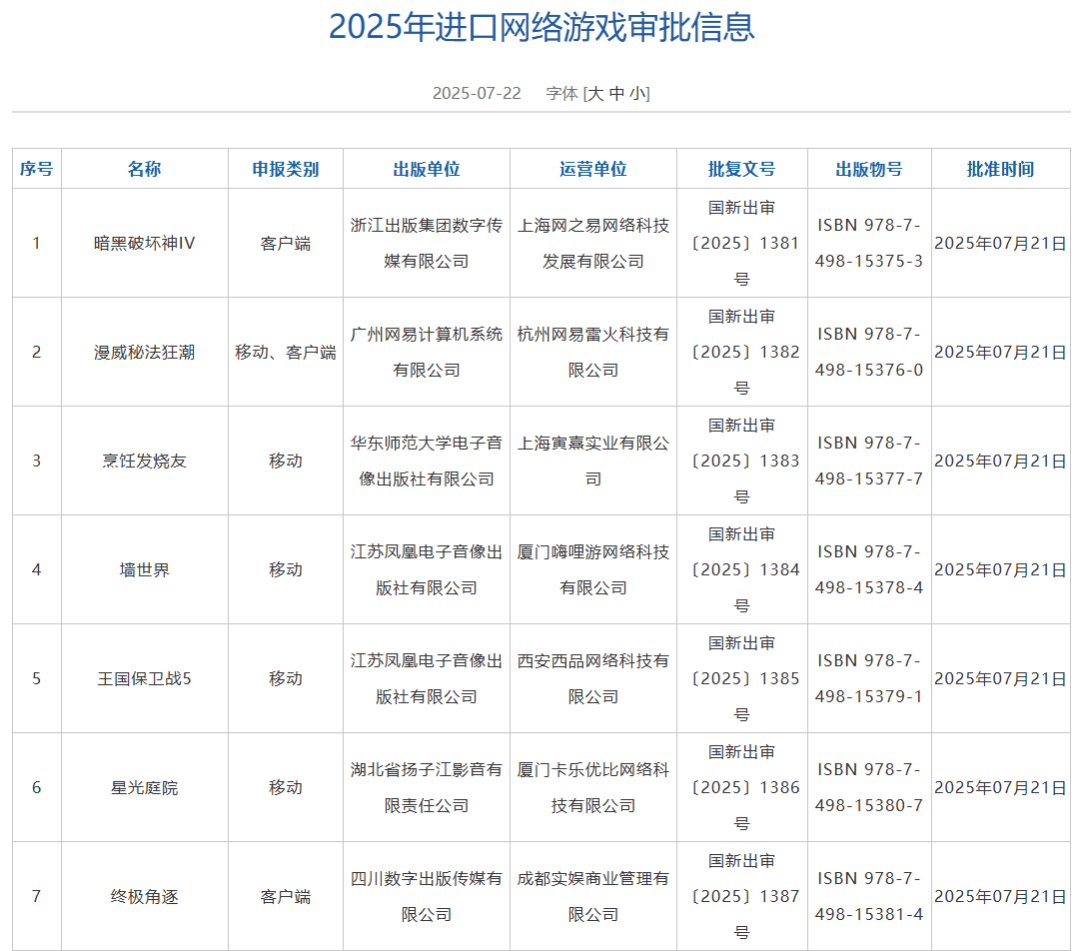The width and height of the screenshot is (1080, 951).
Task: Click operator 上海网之易网络科技发展有限公司
Action: [x=593, y=243]
